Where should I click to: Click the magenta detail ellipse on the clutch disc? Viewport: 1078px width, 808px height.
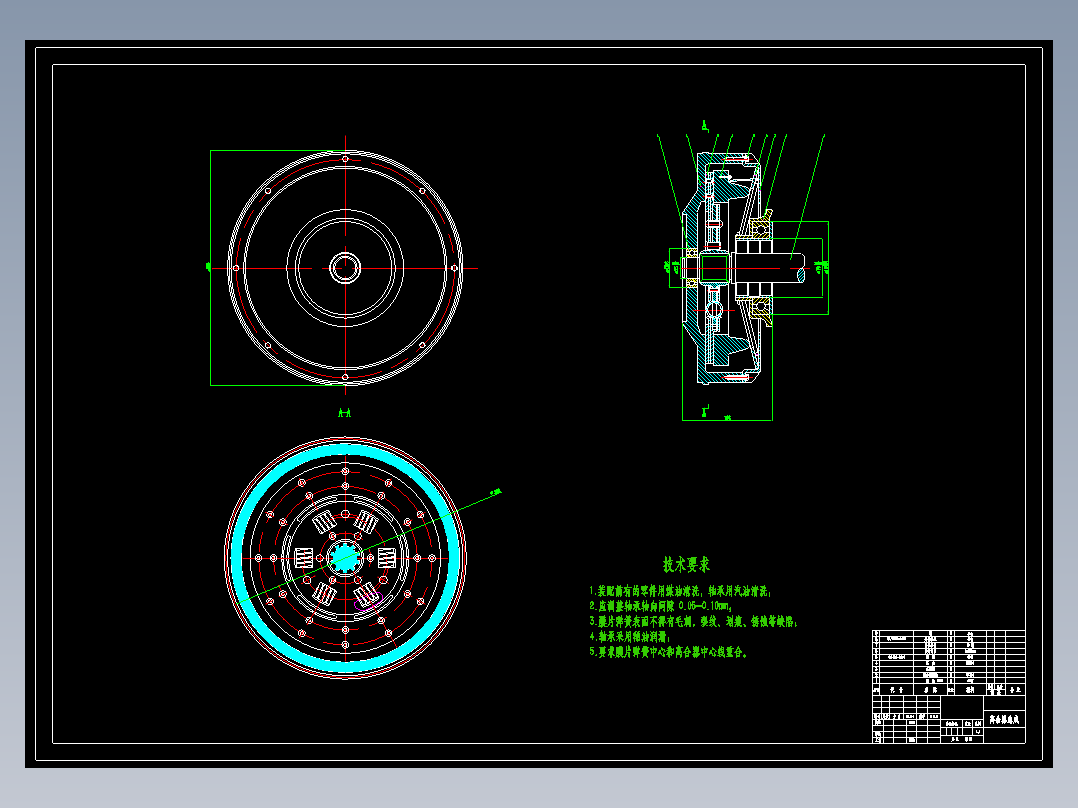click(368, 601)
